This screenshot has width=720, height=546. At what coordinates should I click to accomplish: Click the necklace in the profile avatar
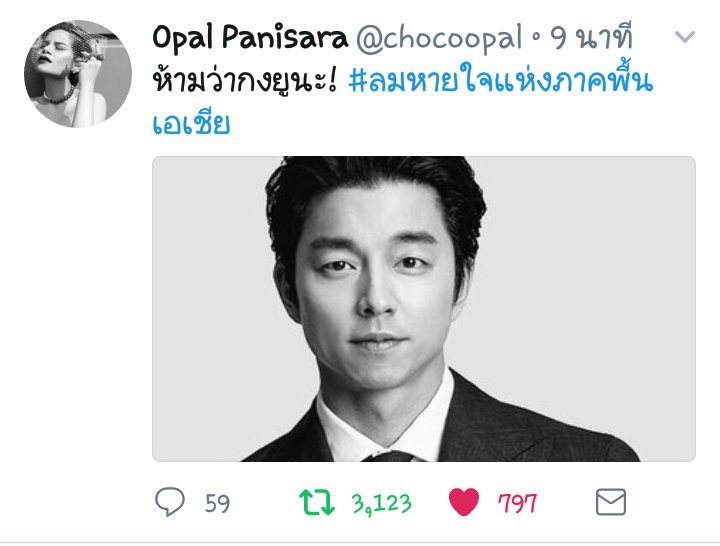click(59, 97)
